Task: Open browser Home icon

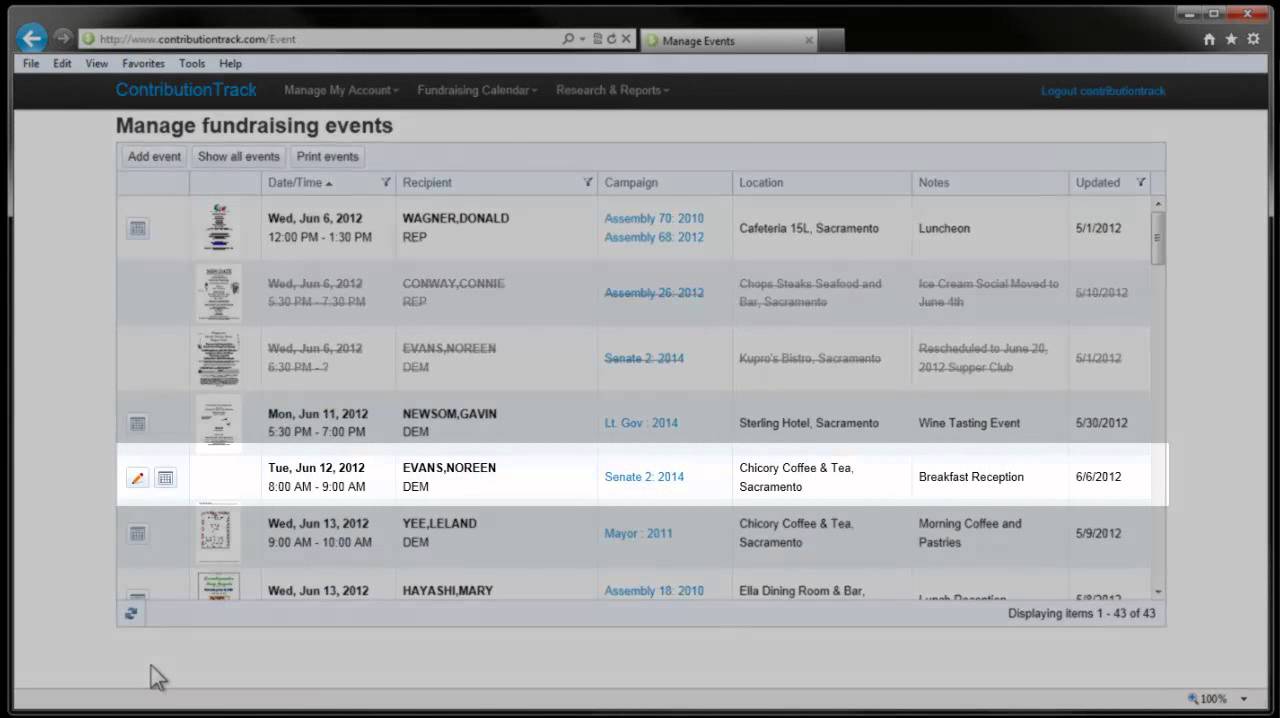Action: coord(1209,39)
